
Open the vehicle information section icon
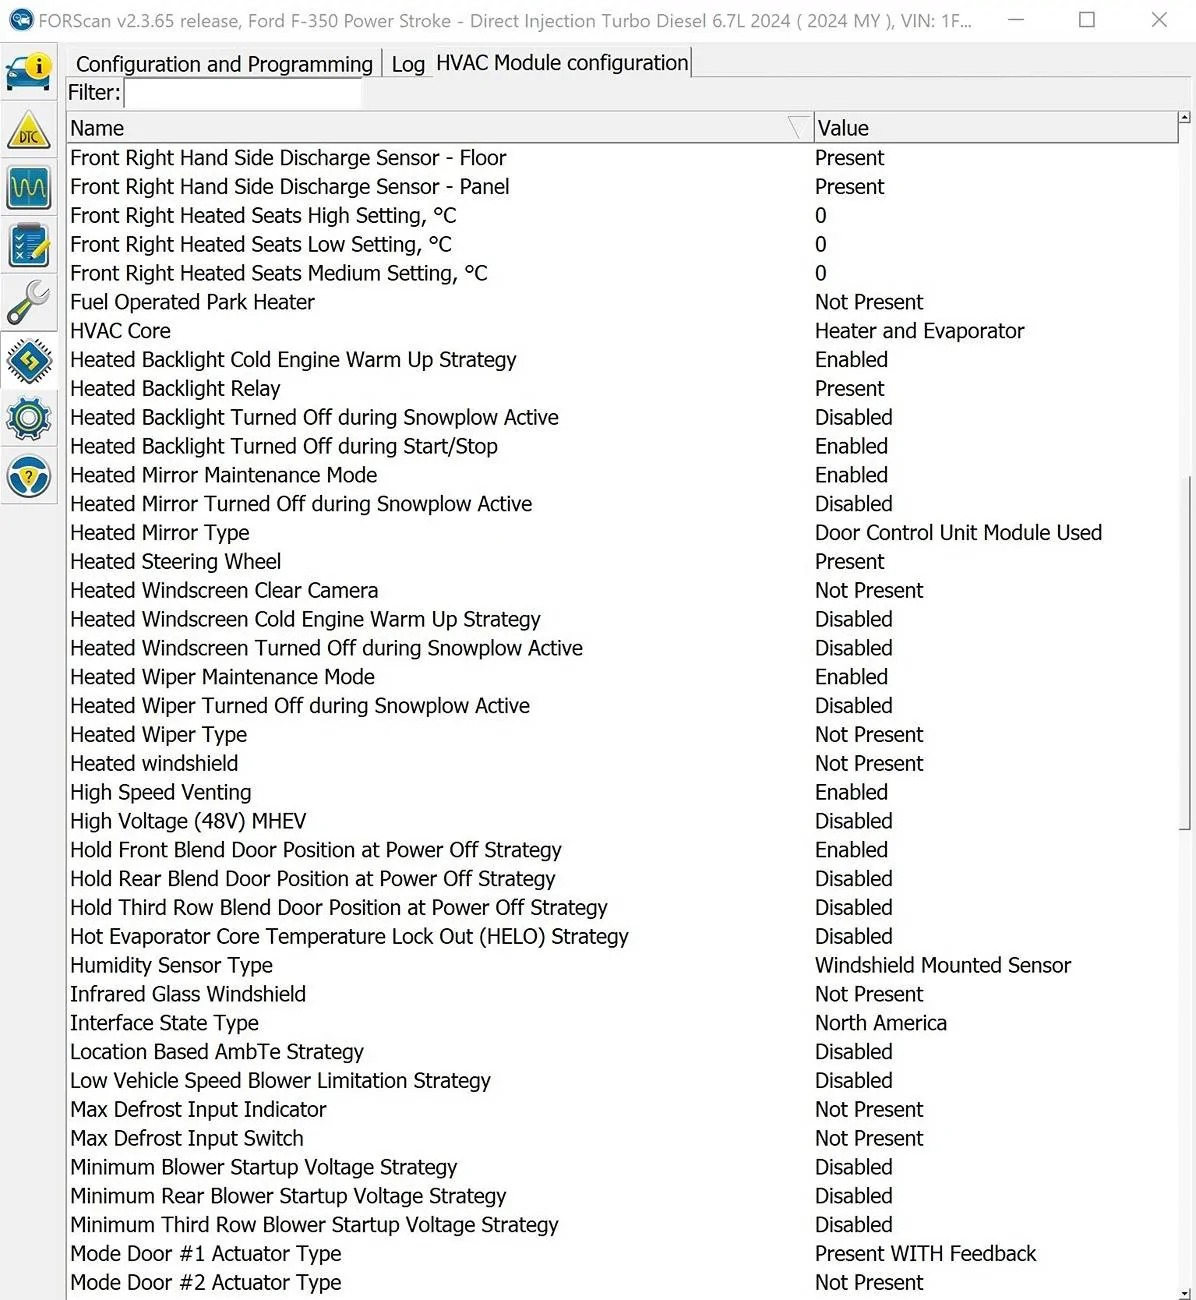coord(29,71)
